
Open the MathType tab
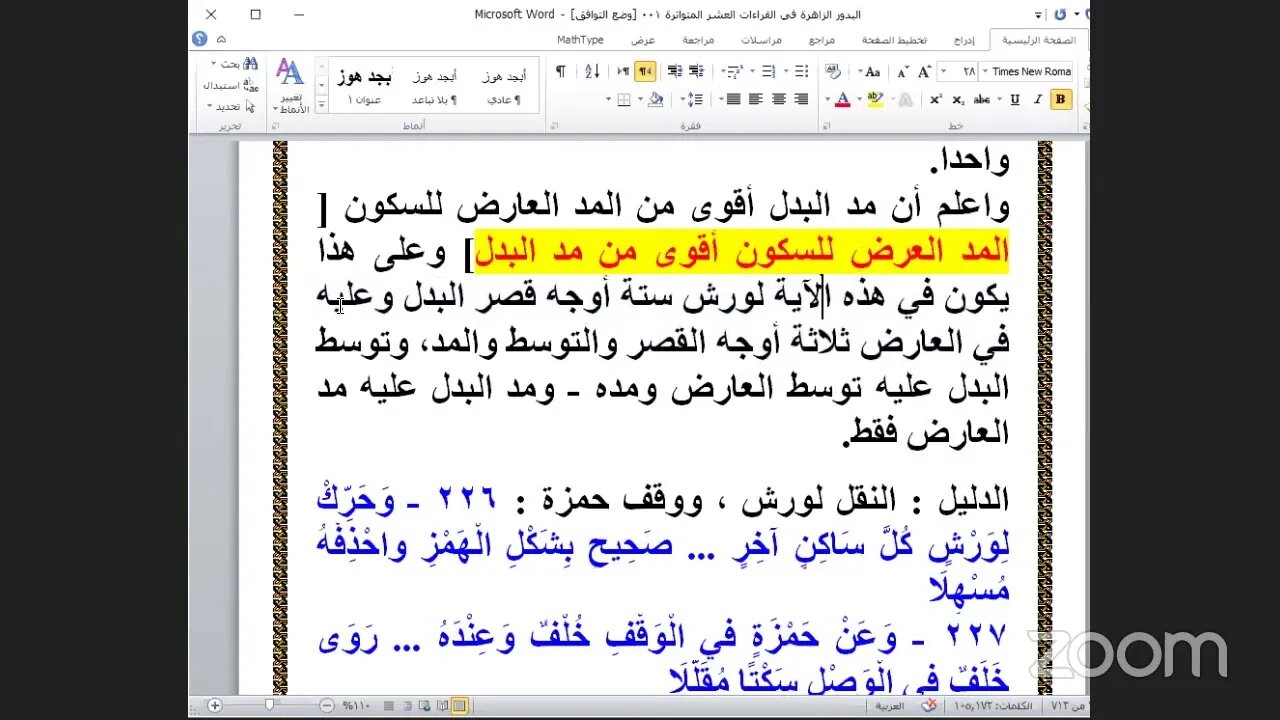(x=580, y=40)
